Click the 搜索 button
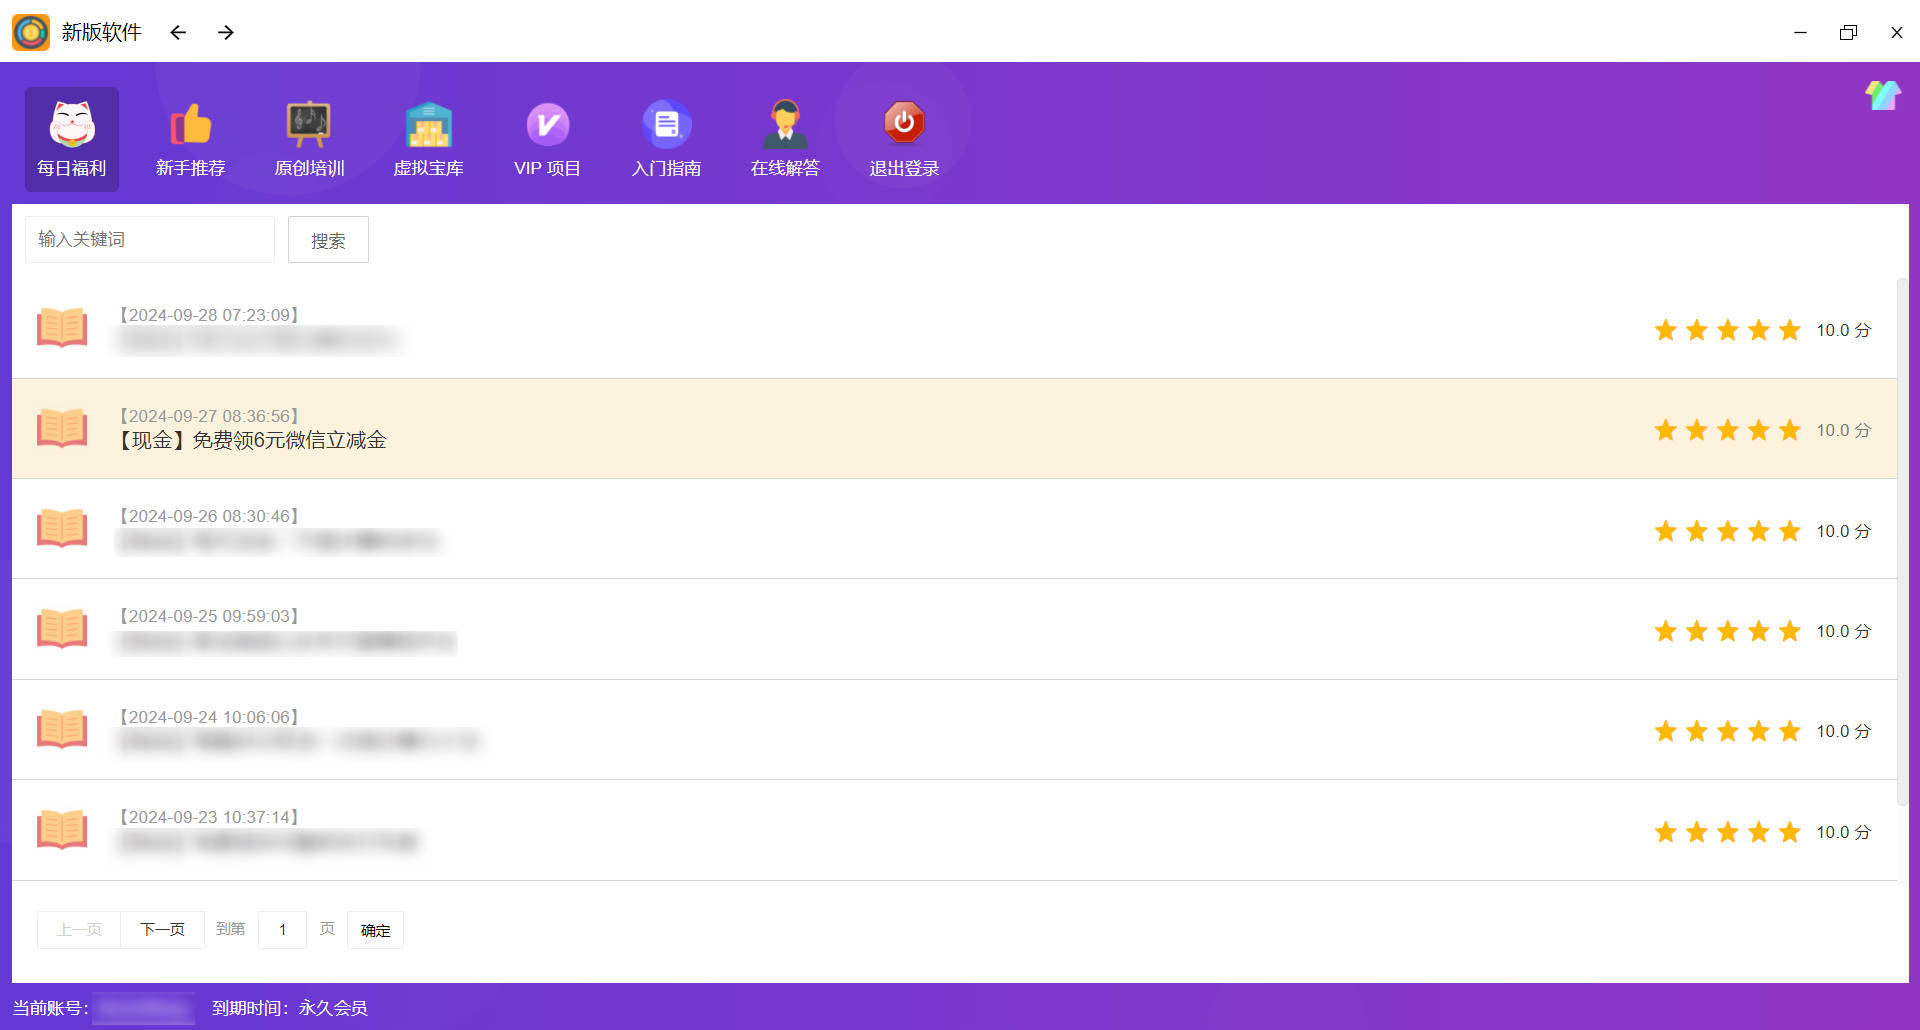 328,240
